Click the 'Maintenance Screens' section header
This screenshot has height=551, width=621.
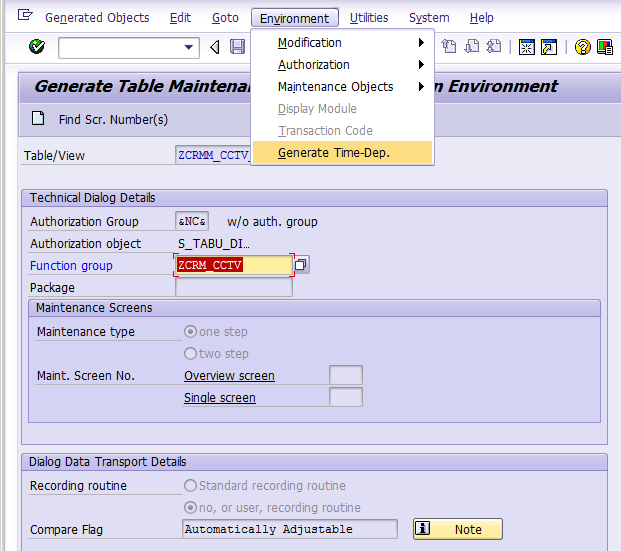[94, 308]
